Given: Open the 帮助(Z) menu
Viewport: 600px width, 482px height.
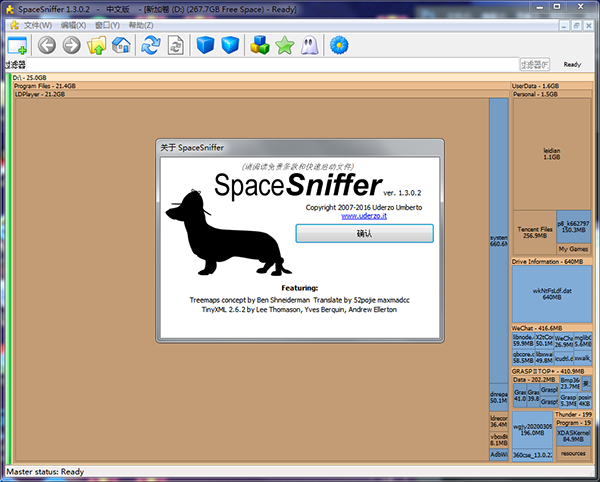Looking at the screenshot, I should [x=141, y=25].
